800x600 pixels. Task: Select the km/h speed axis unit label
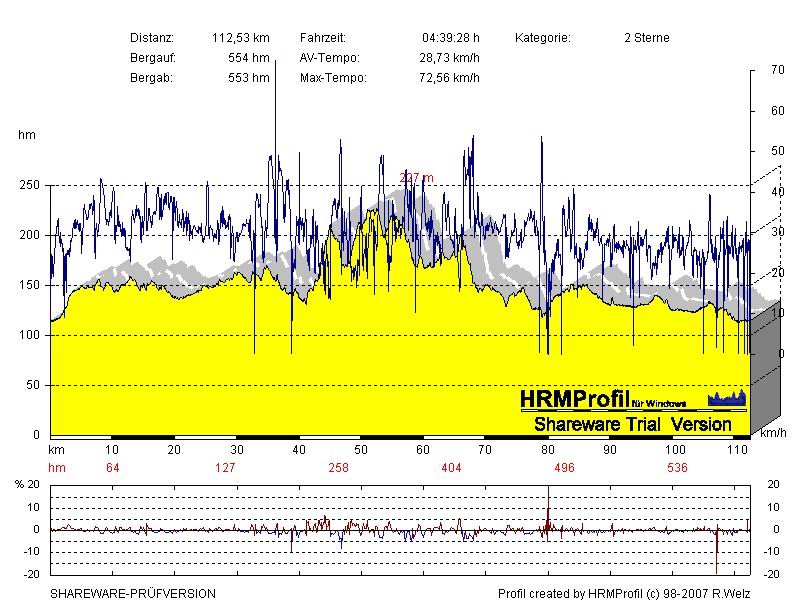(x=772, y=435)
